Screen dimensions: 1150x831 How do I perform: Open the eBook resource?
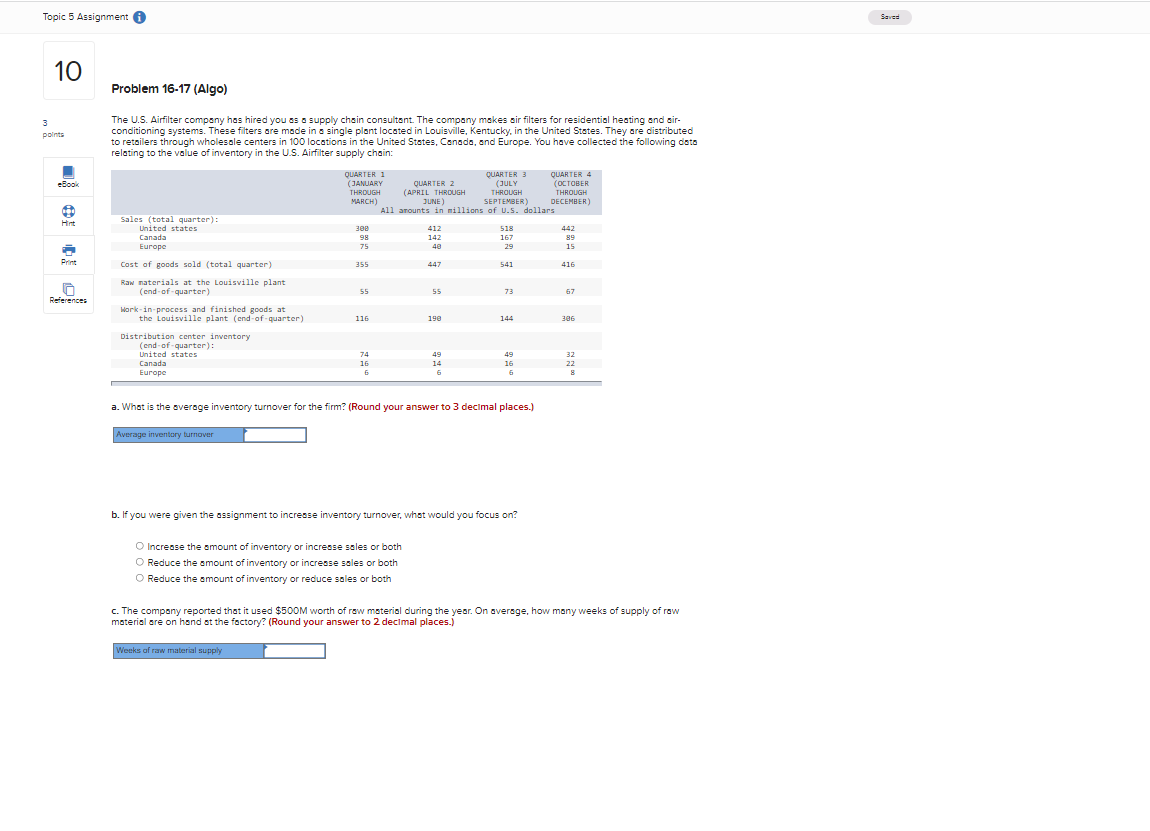coord(68,176)
